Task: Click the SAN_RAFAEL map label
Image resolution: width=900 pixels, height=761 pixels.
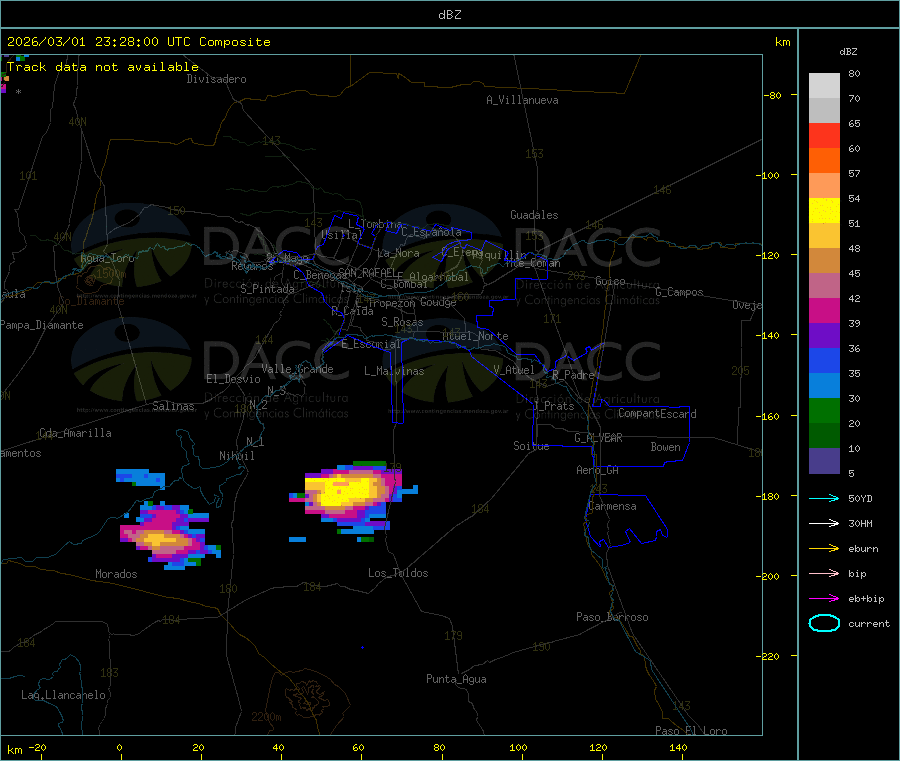Action: pyautogui.click(x=367, y=272)
